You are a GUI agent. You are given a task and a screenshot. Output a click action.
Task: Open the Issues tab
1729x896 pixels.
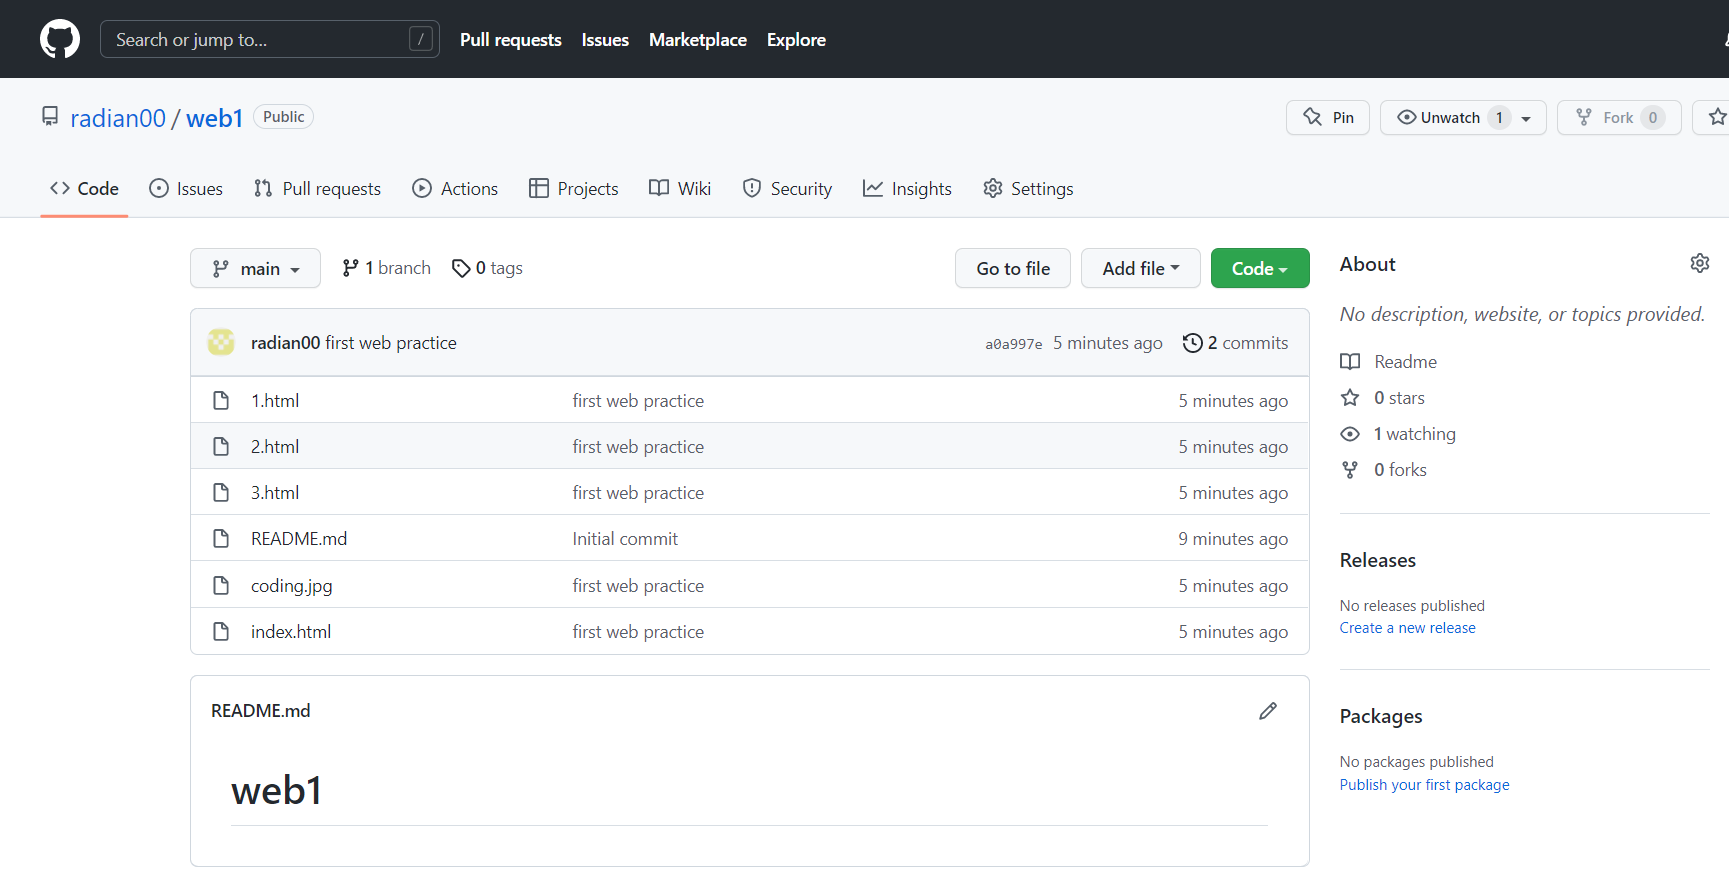[186, 188]
